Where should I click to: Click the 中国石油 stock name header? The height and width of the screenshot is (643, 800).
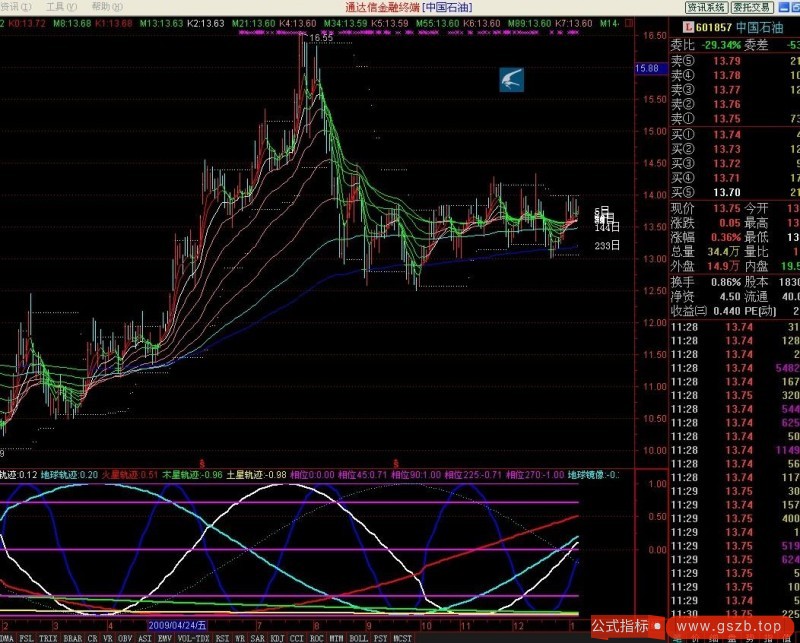[763, 29]
